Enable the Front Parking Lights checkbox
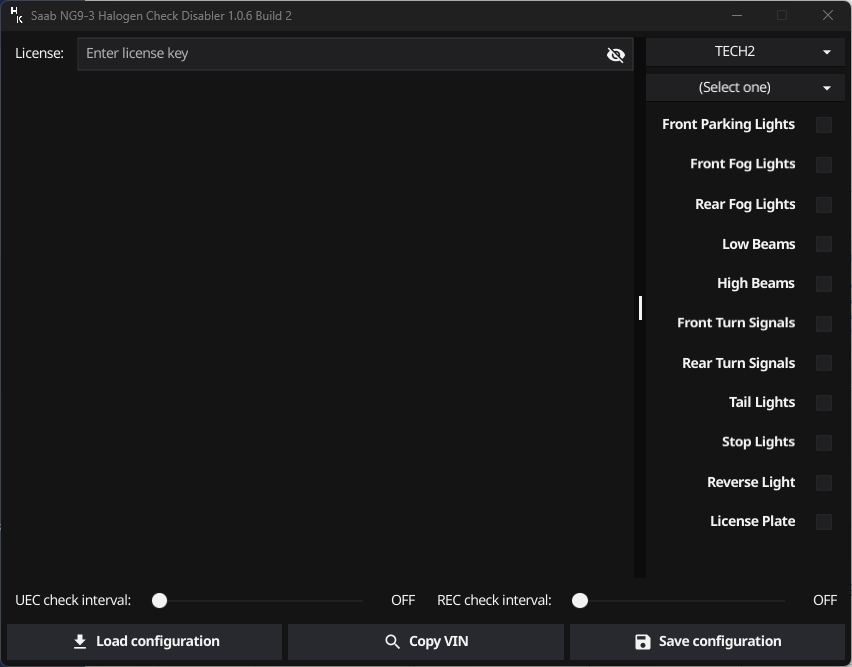852x667 pixels. [x=824, y=124]
